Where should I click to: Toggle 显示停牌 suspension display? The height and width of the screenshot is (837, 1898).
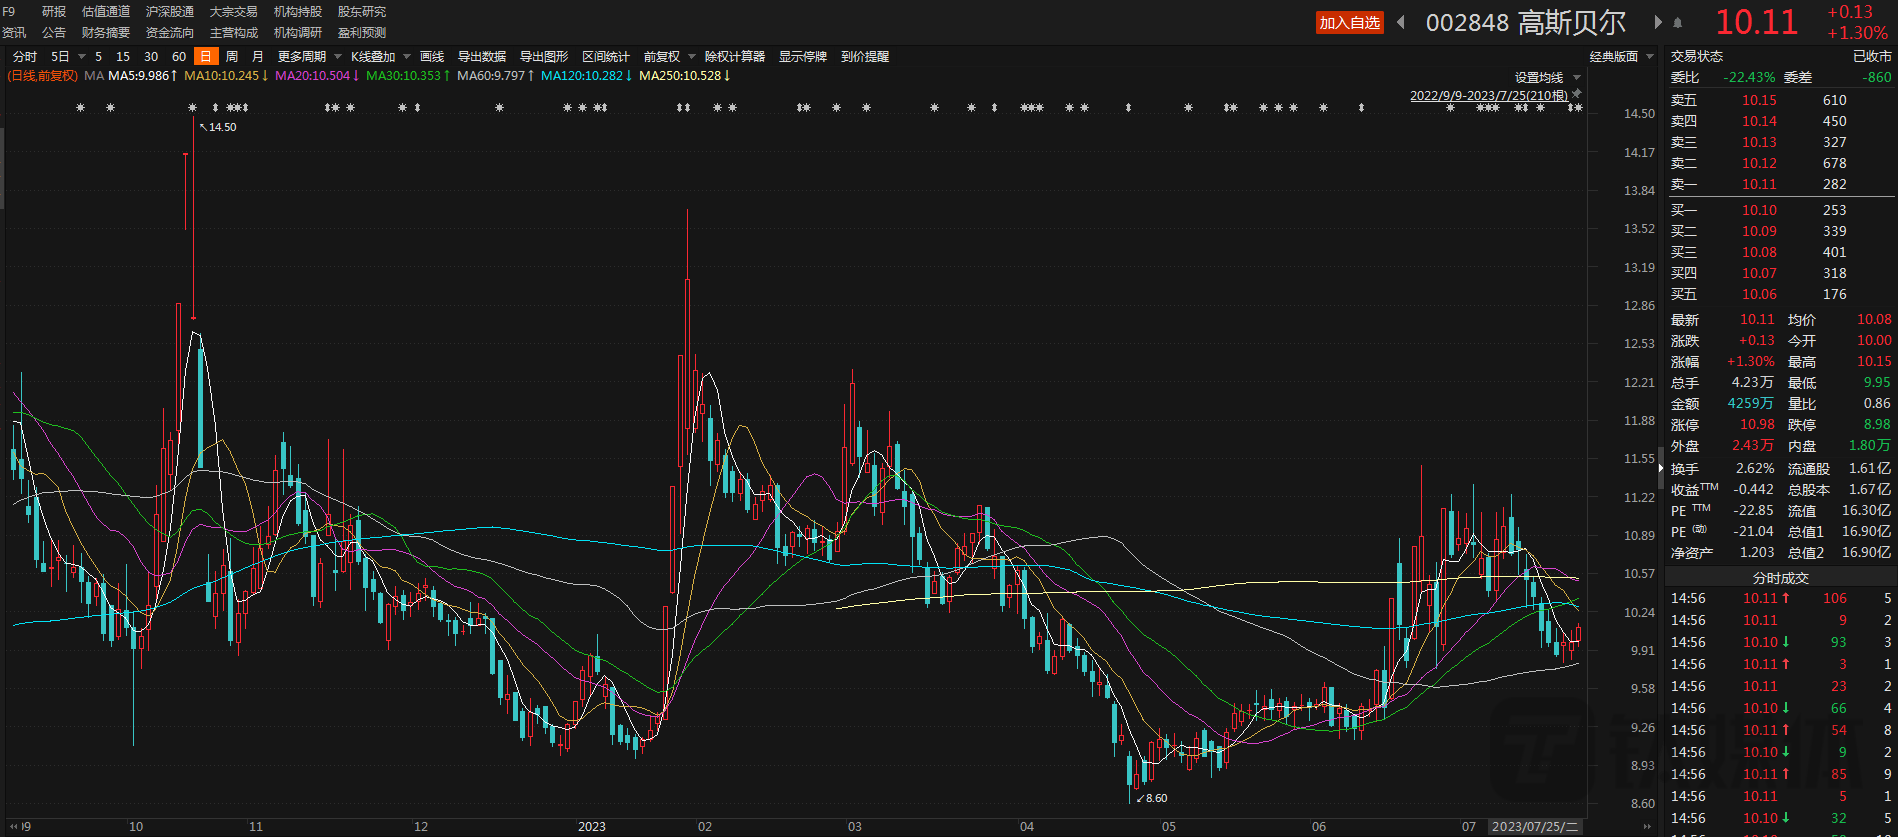coord(802,57)
